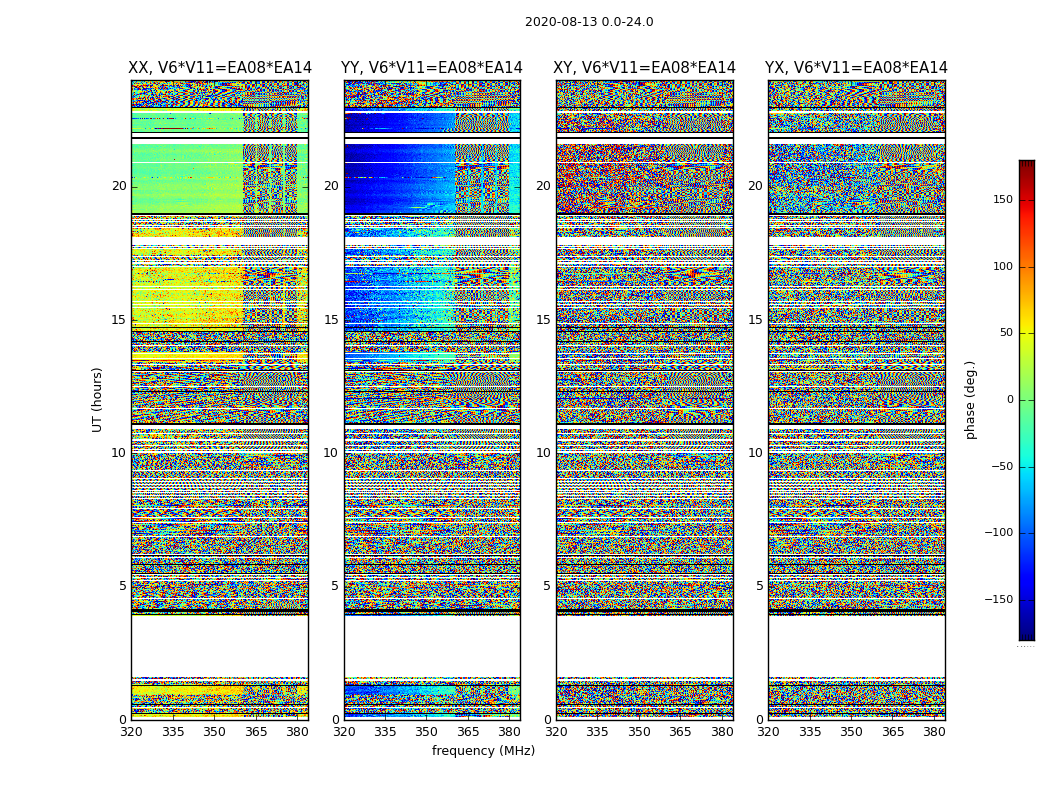Click the YY phase waterfall plot
Image resolution: width=1050 pixels, height=800 pixels.
432,400
